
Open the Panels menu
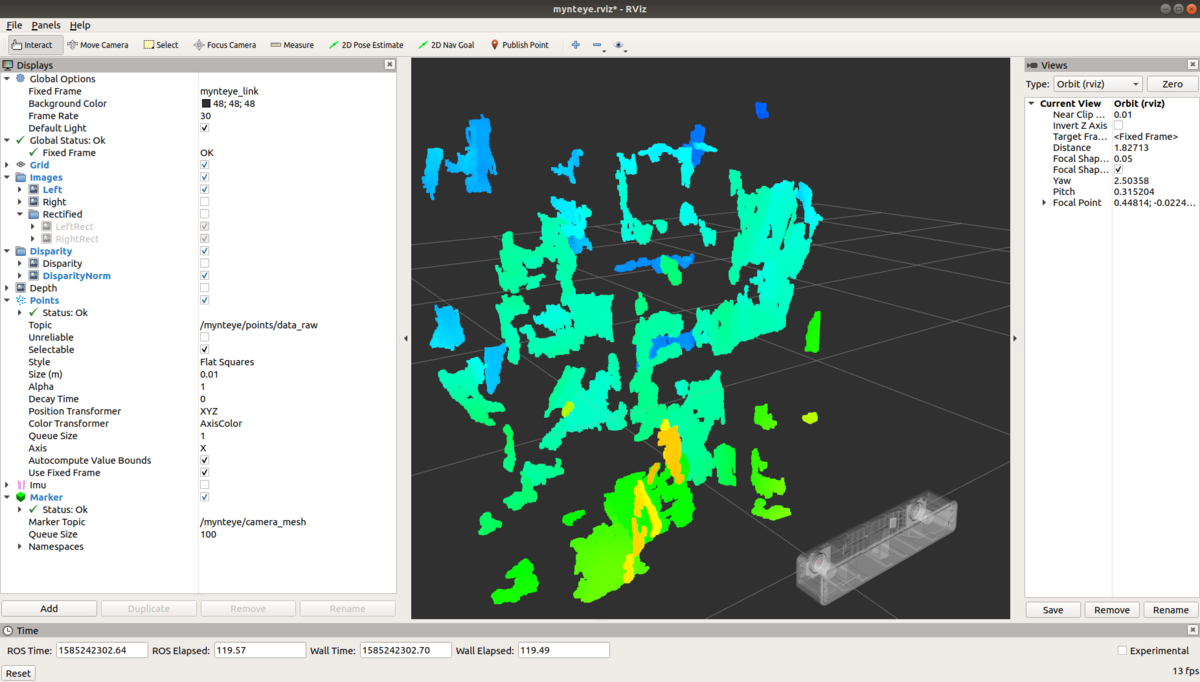[x=46, y=25]
